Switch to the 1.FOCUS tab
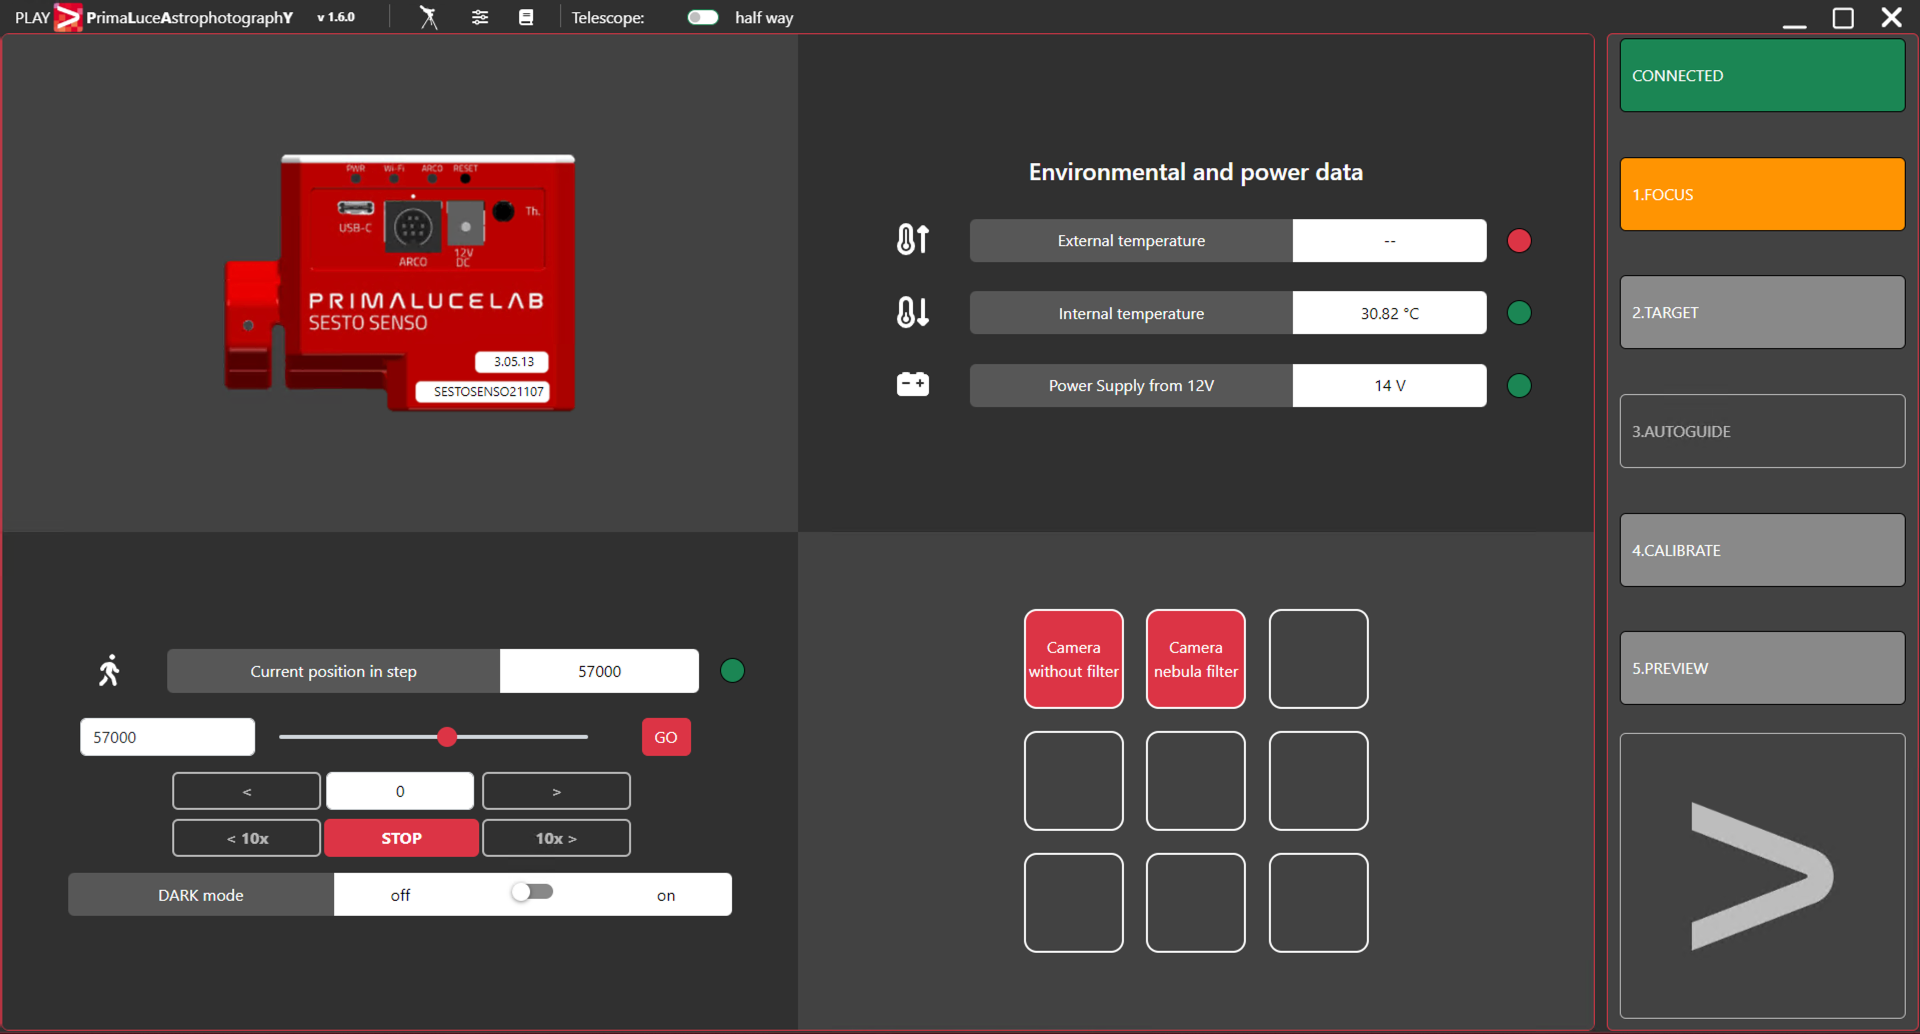Image resolution: width=1920 pixels, height=1034 pixels. [x=1762, y=194]
